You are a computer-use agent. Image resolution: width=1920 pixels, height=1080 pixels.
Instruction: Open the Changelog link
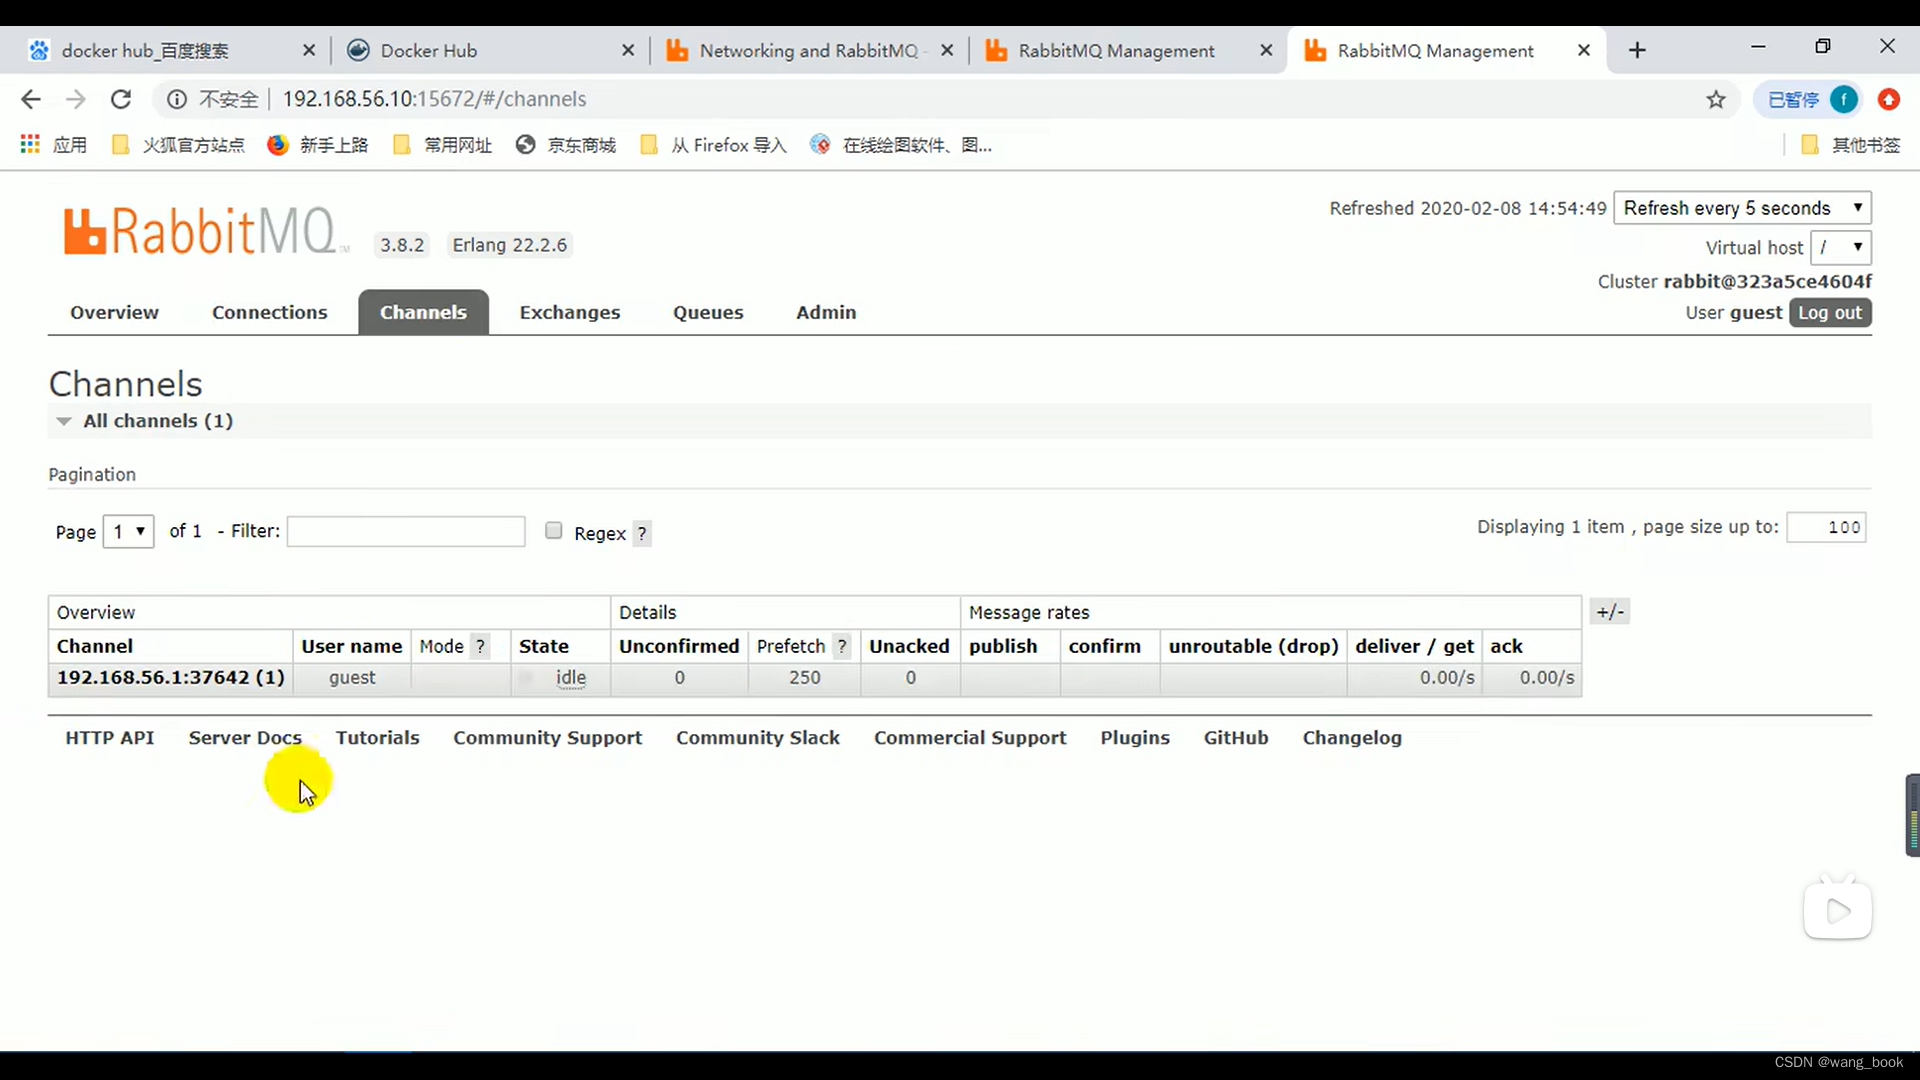coord(1352,738)
